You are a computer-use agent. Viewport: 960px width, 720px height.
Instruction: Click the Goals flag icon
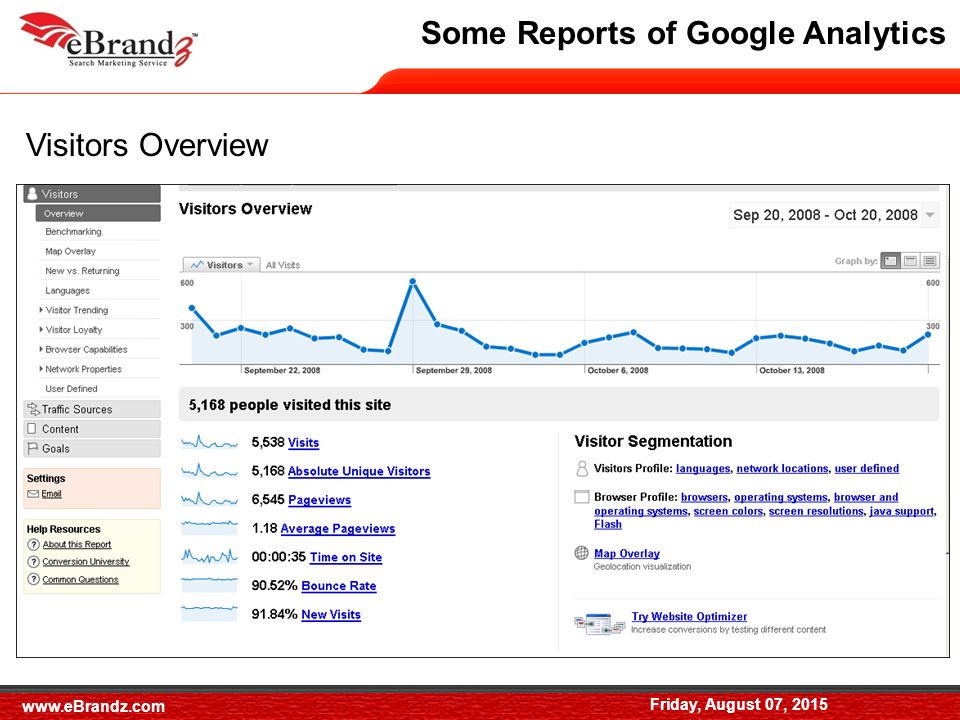click(x=32, y=448)
